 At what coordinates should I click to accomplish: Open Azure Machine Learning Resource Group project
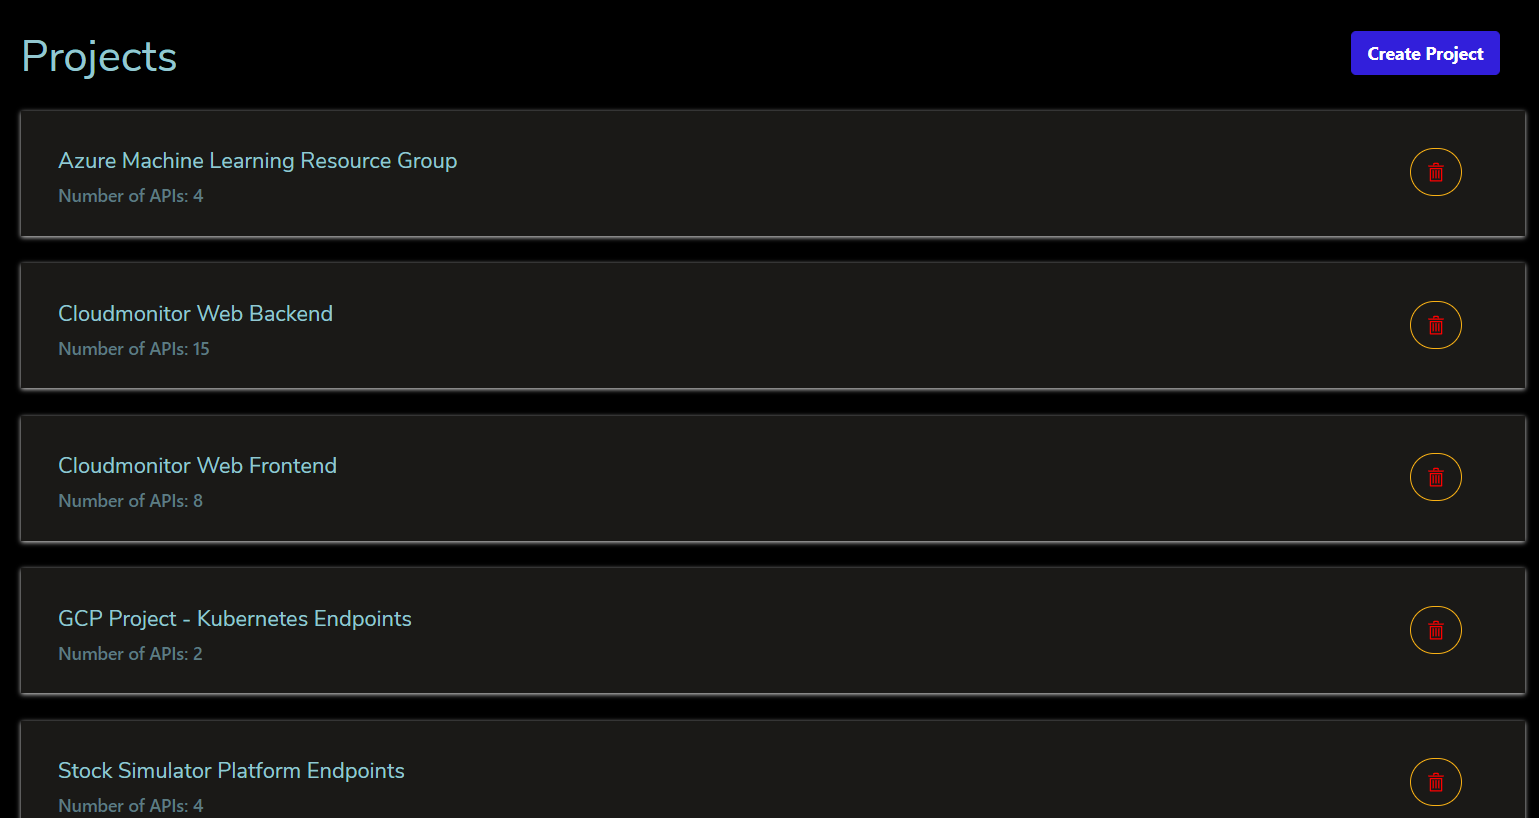tap(257, 161)
